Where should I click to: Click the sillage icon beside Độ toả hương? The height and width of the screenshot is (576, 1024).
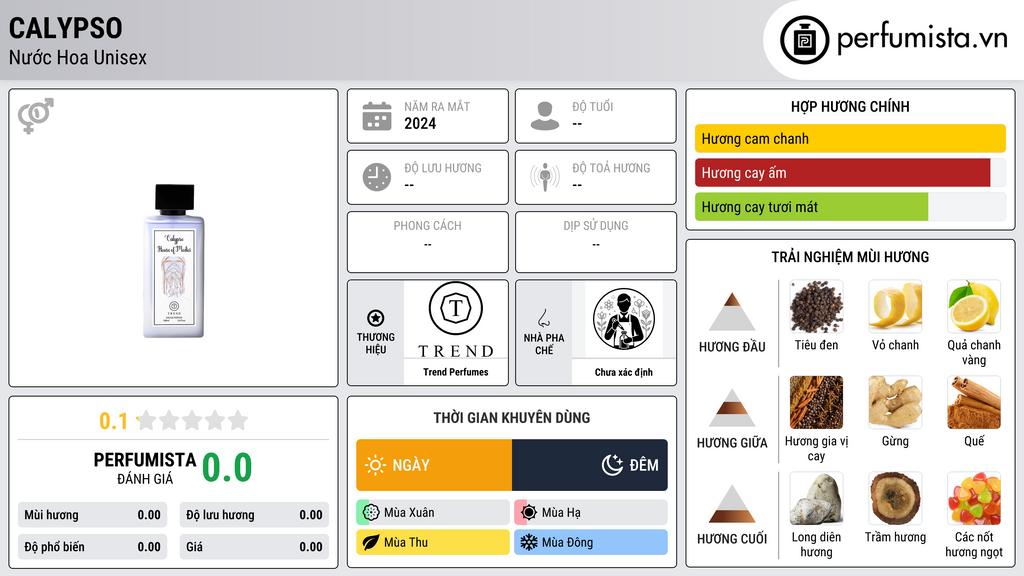pyautogui.click(x=545, y=177)
